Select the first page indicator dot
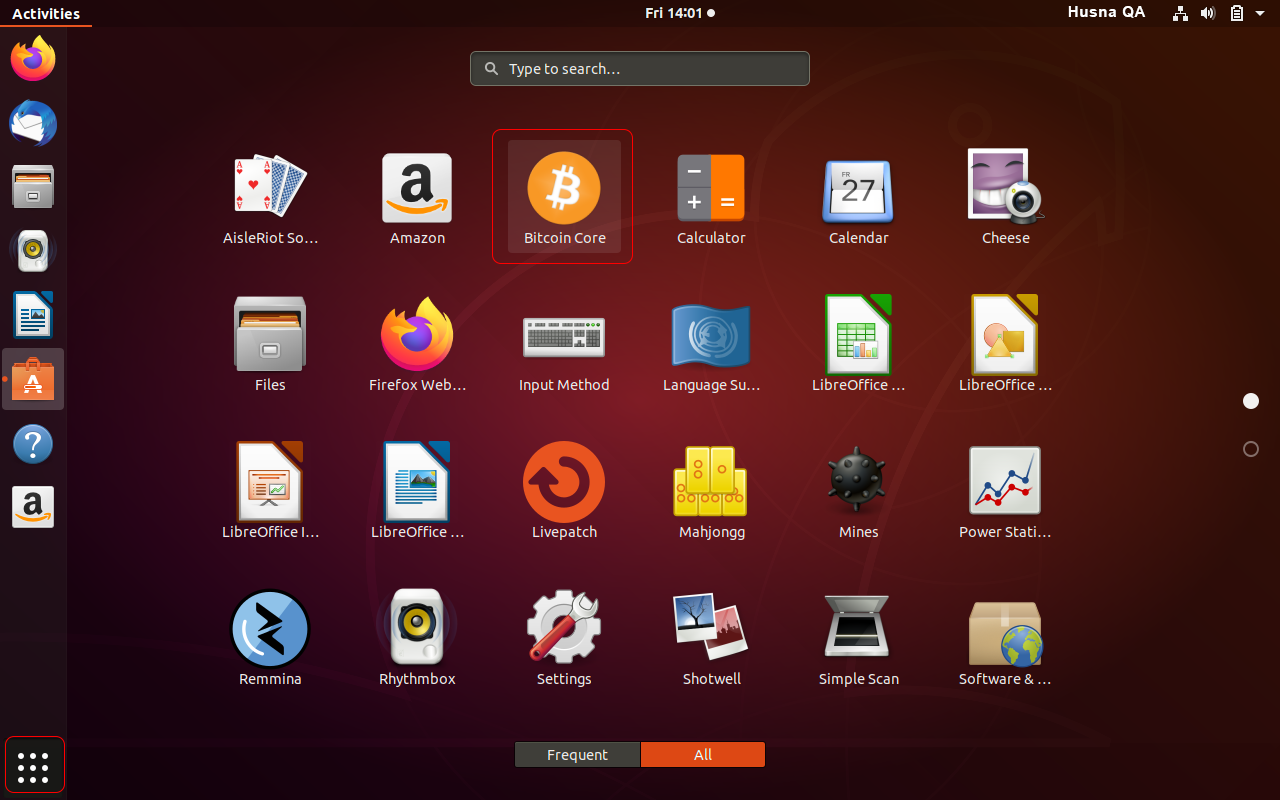This screenshot has width=1280, height=800. coord(1250,401)
